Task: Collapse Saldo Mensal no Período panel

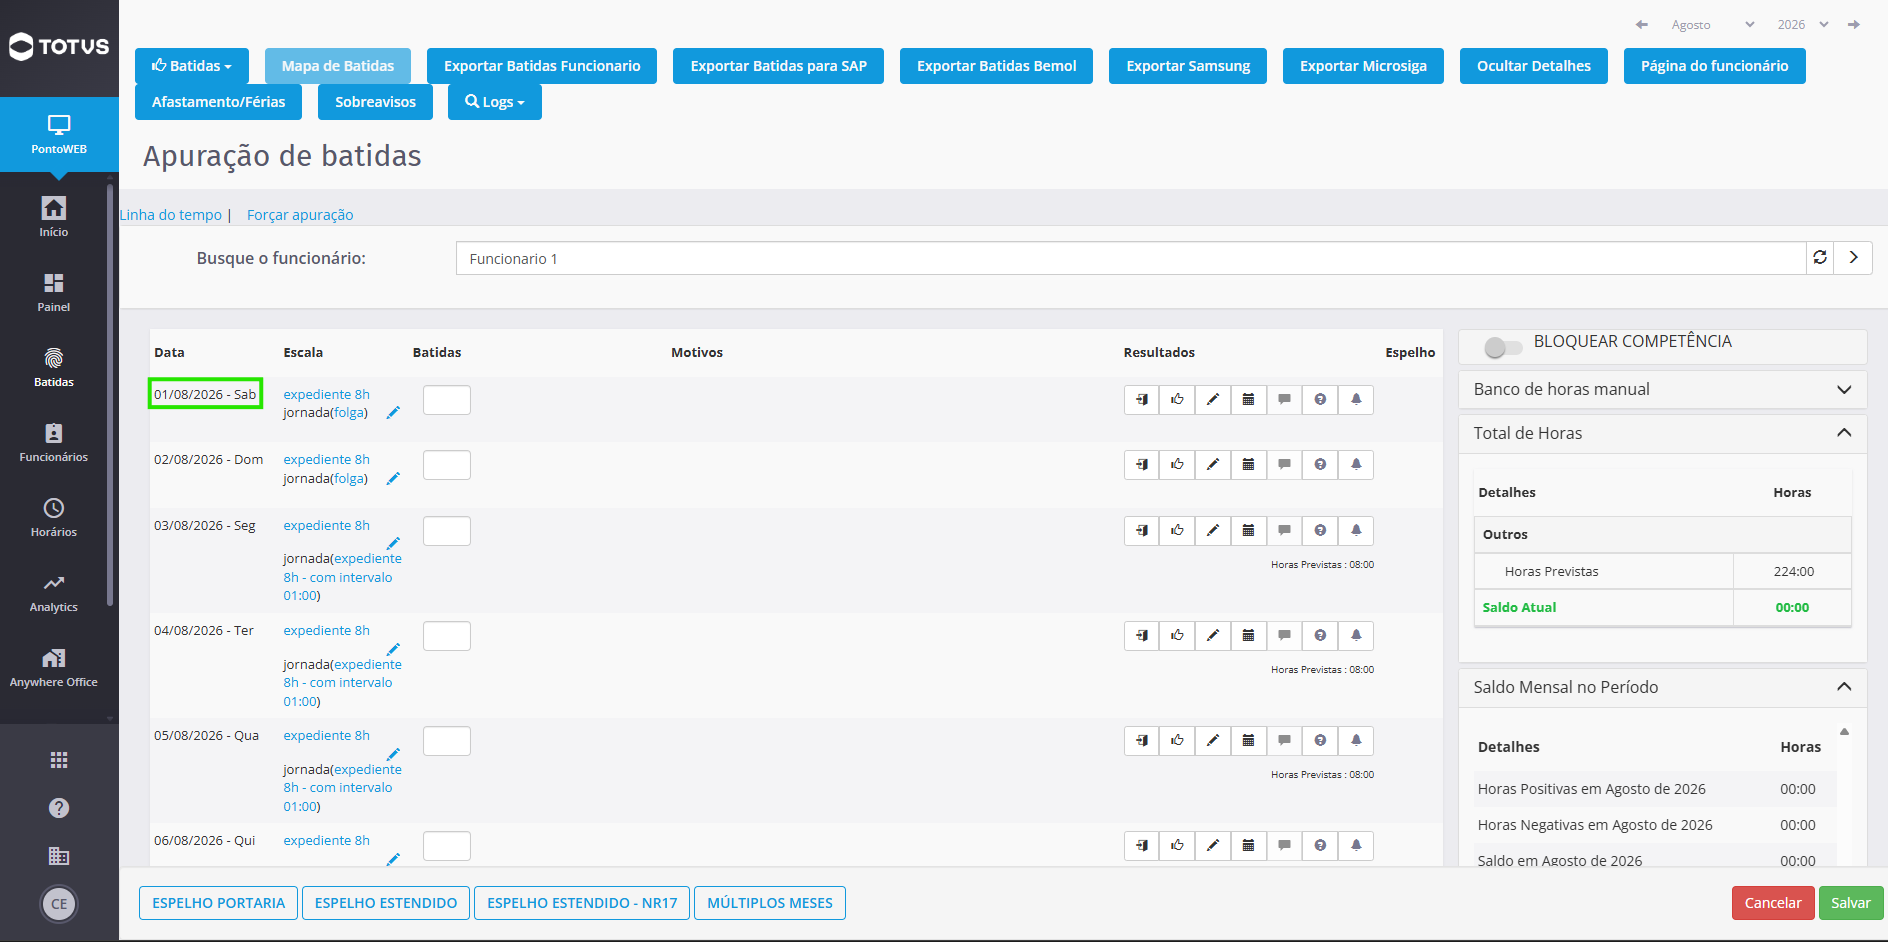Action: click(x=1662, y=687)
